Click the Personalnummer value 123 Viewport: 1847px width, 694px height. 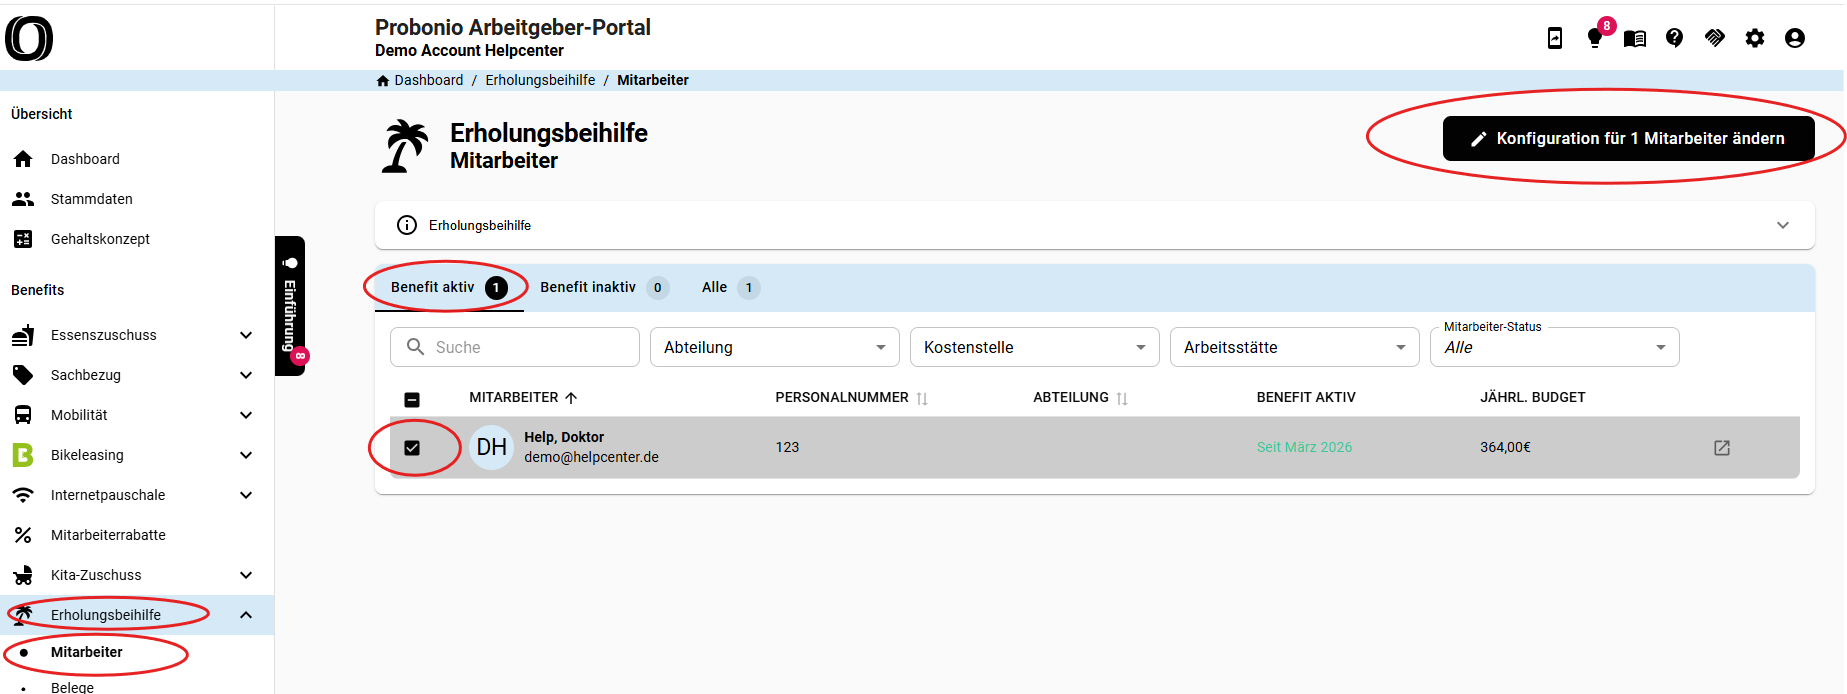[787, 447]
